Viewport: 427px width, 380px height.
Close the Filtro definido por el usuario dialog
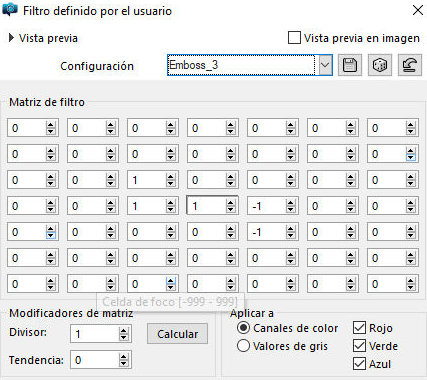click(x=418, y=10)
